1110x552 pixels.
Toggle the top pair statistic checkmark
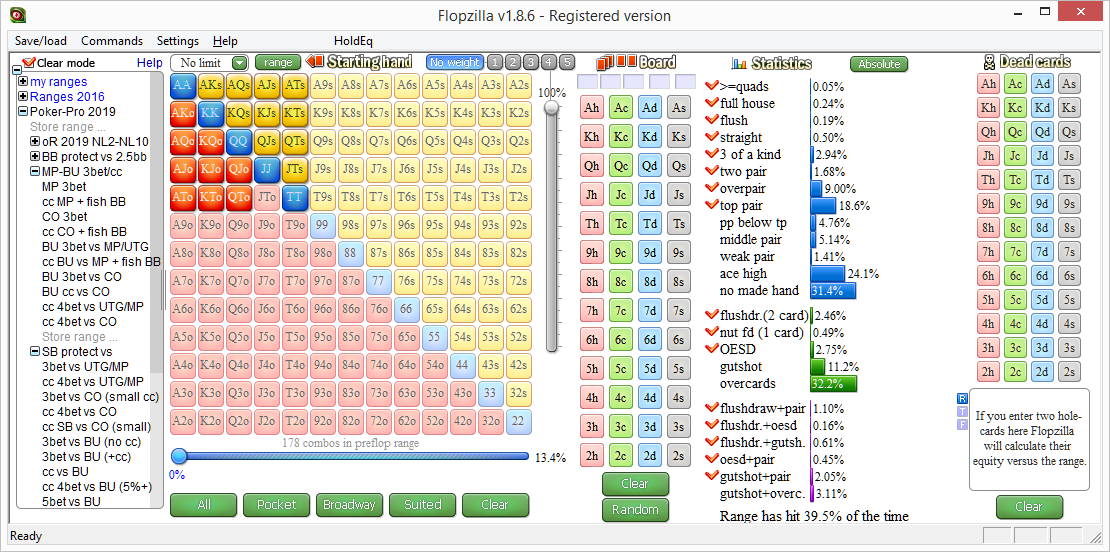pos(711,205)
